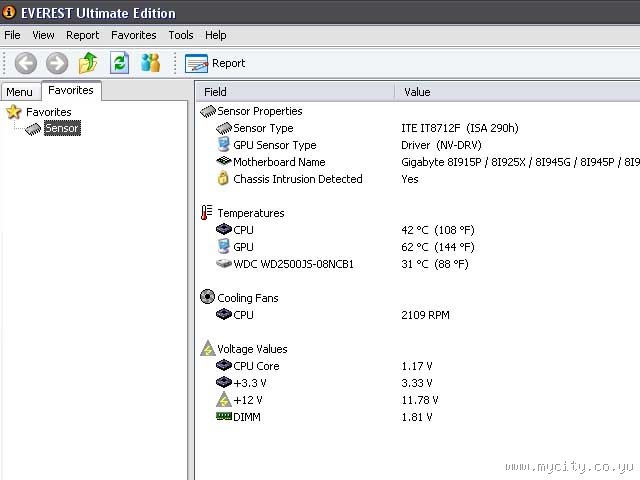Select the Chassis Intrusion Detected label
Image resolution: width=640 pixels, height=480 pixels.
click(298, 179)
